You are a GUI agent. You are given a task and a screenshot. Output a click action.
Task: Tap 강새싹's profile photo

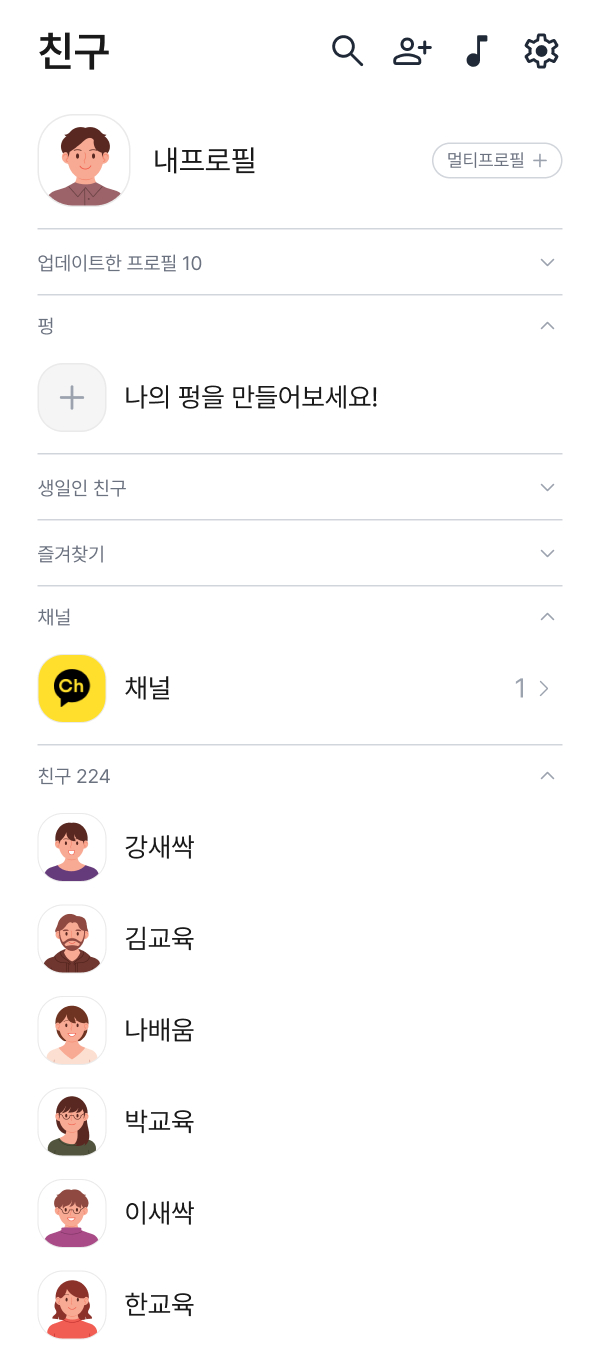(71, 847)
